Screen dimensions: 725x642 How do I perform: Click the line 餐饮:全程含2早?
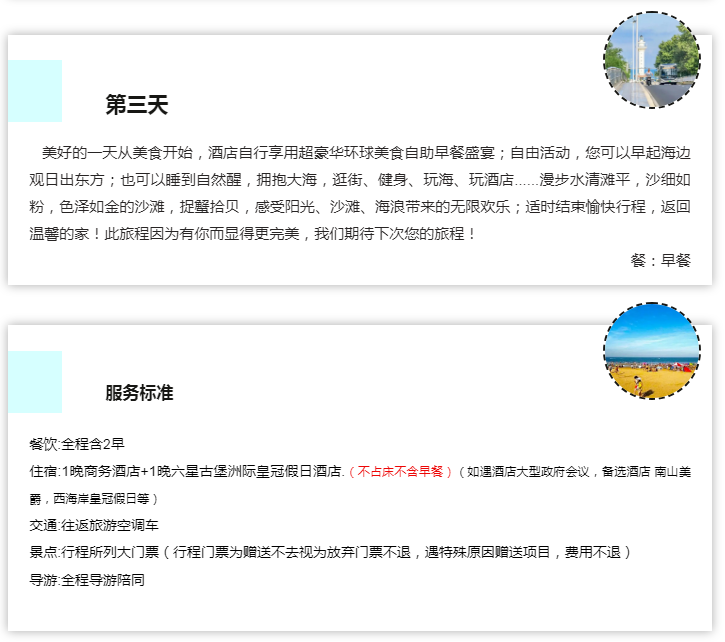[77, 444]
